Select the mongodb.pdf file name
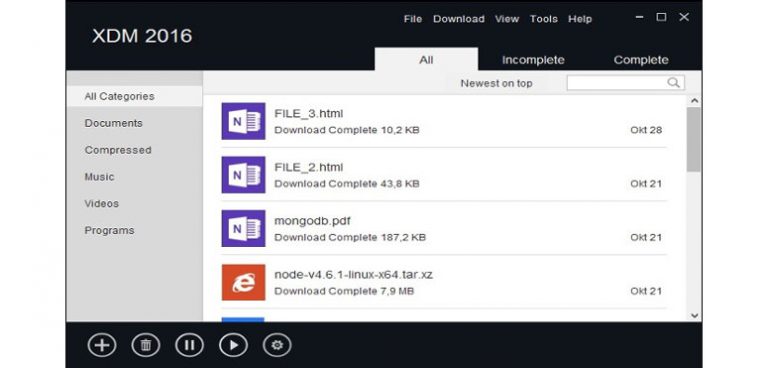This screenshot has height=368, width=768. [x=312, y=221]
